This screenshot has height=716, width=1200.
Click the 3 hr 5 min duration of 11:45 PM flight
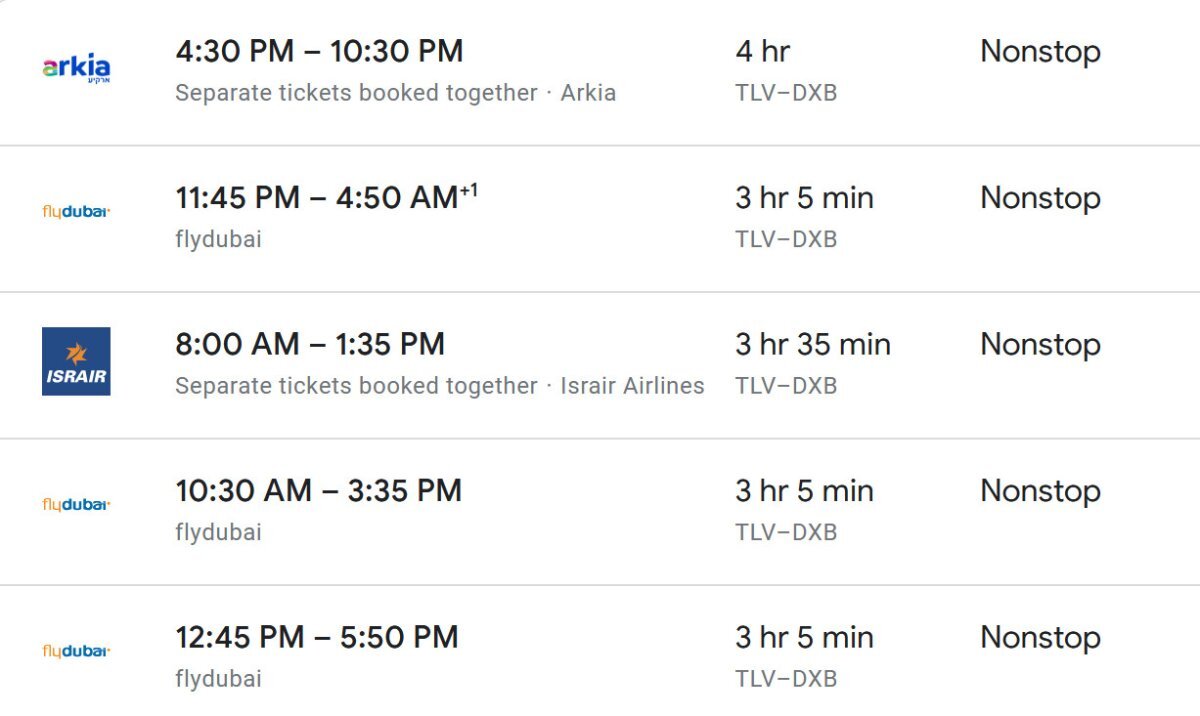805,198
